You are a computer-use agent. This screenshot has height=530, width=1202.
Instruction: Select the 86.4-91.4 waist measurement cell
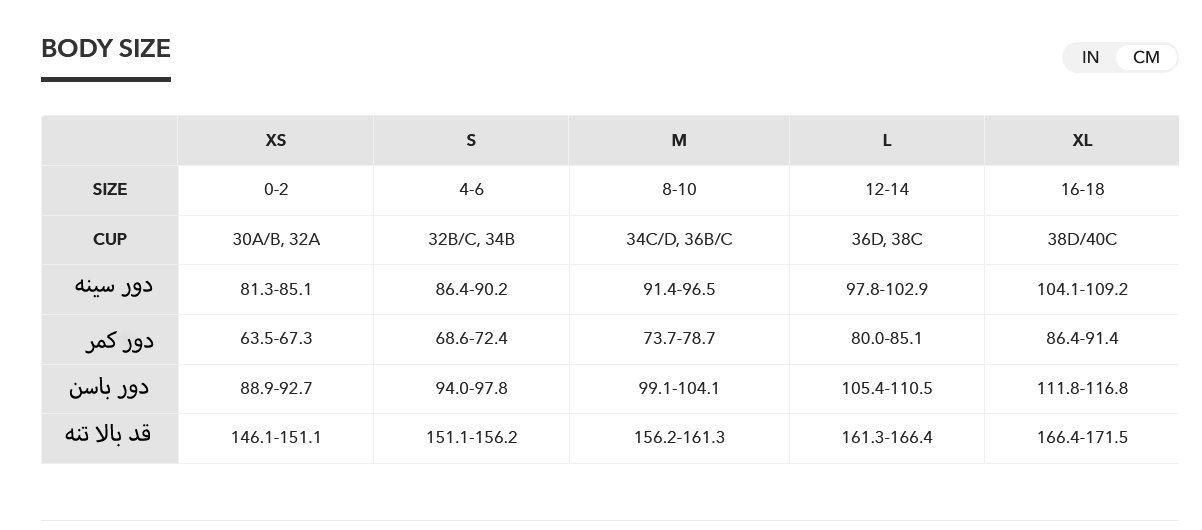[x=1082, y=339]
